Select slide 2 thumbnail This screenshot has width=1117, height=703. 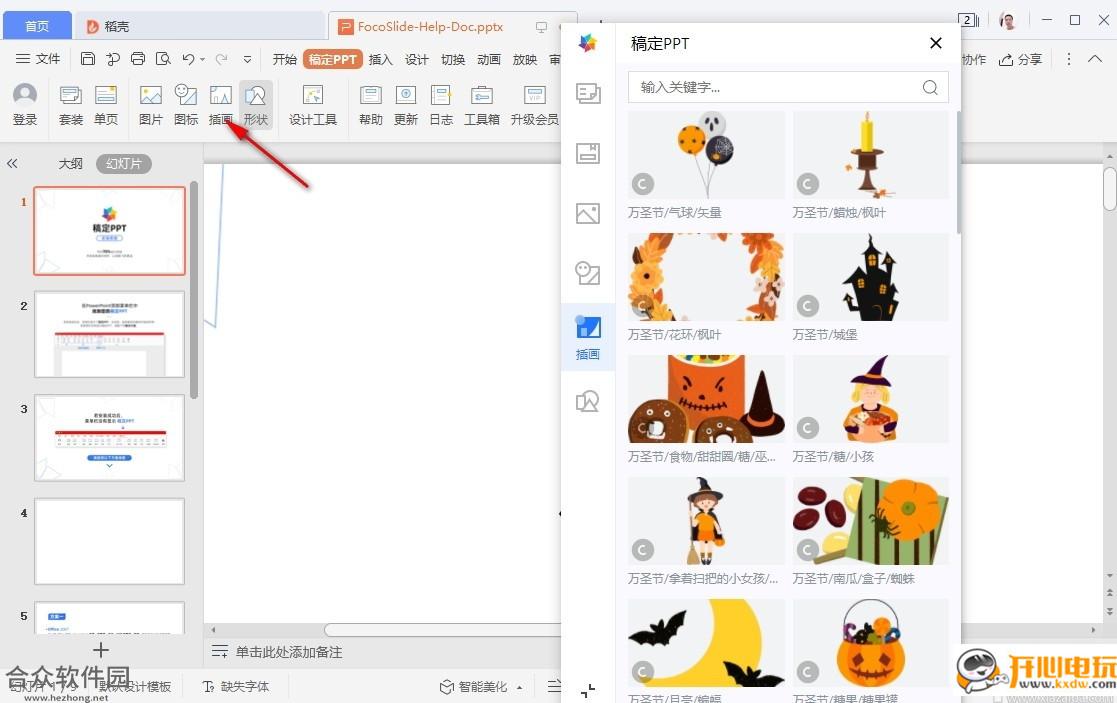[110, 334]
